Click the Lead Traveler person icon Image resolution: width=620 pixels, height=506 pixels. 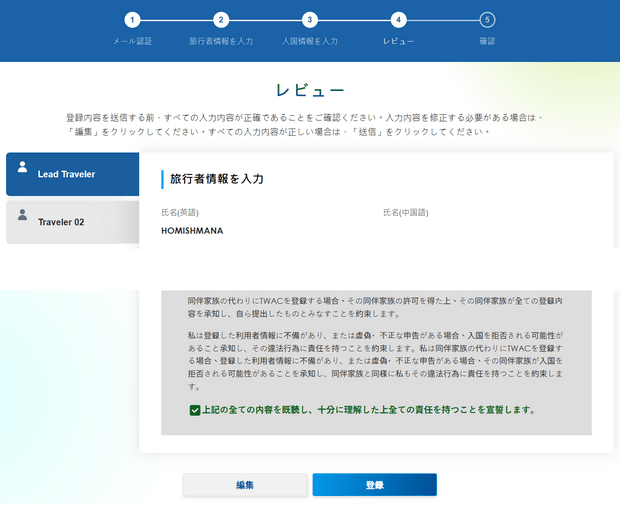click(x=23, y=165)
